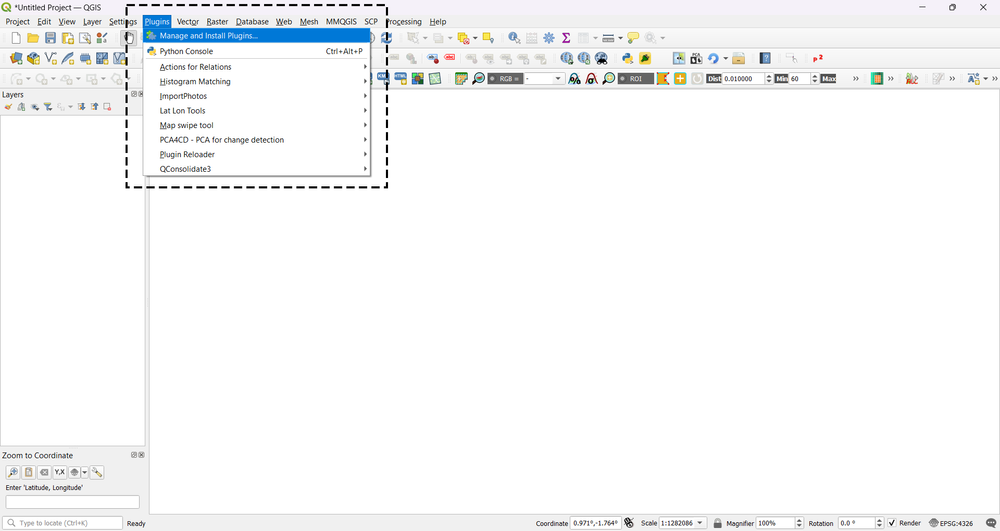The height and width of the screenshot is (531, 1000).
Task: Open Data Source Manager icon
Action: coord(16,59)
